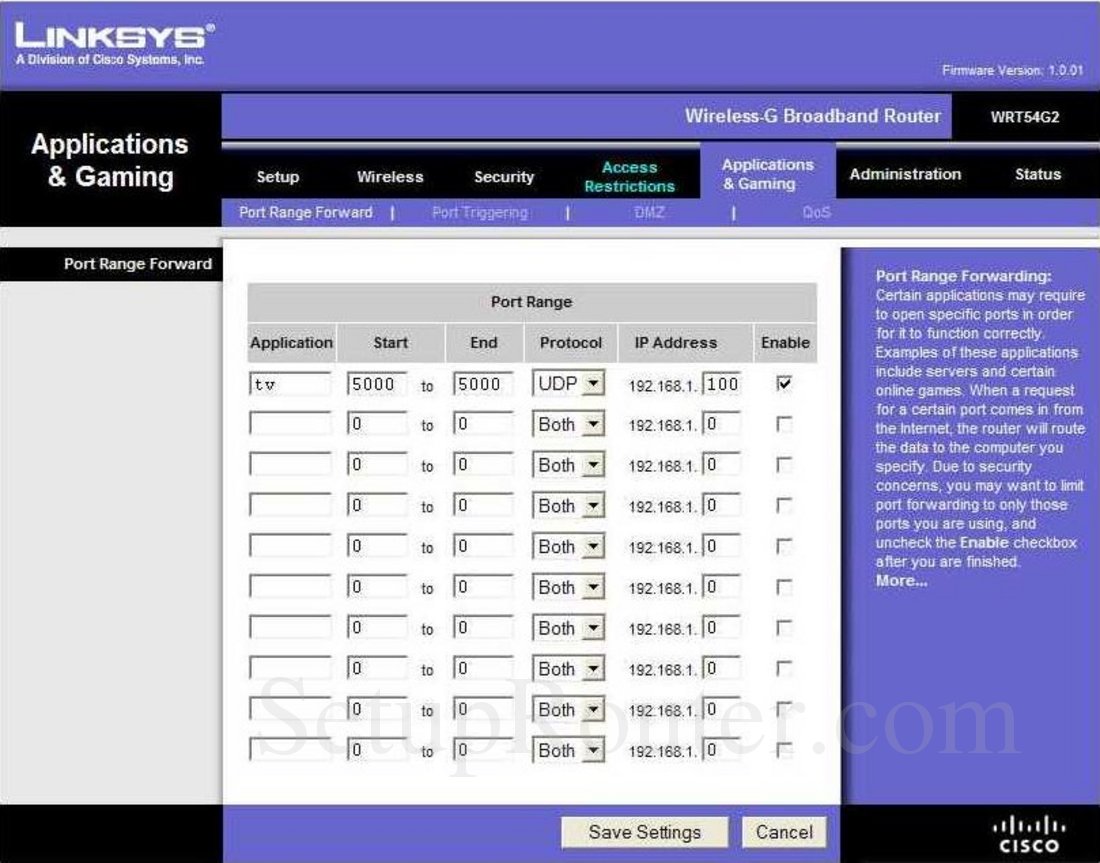Screen dimensions: 1100x863
Task: Go to Access Restrictions
Action: tap(629, 176)
